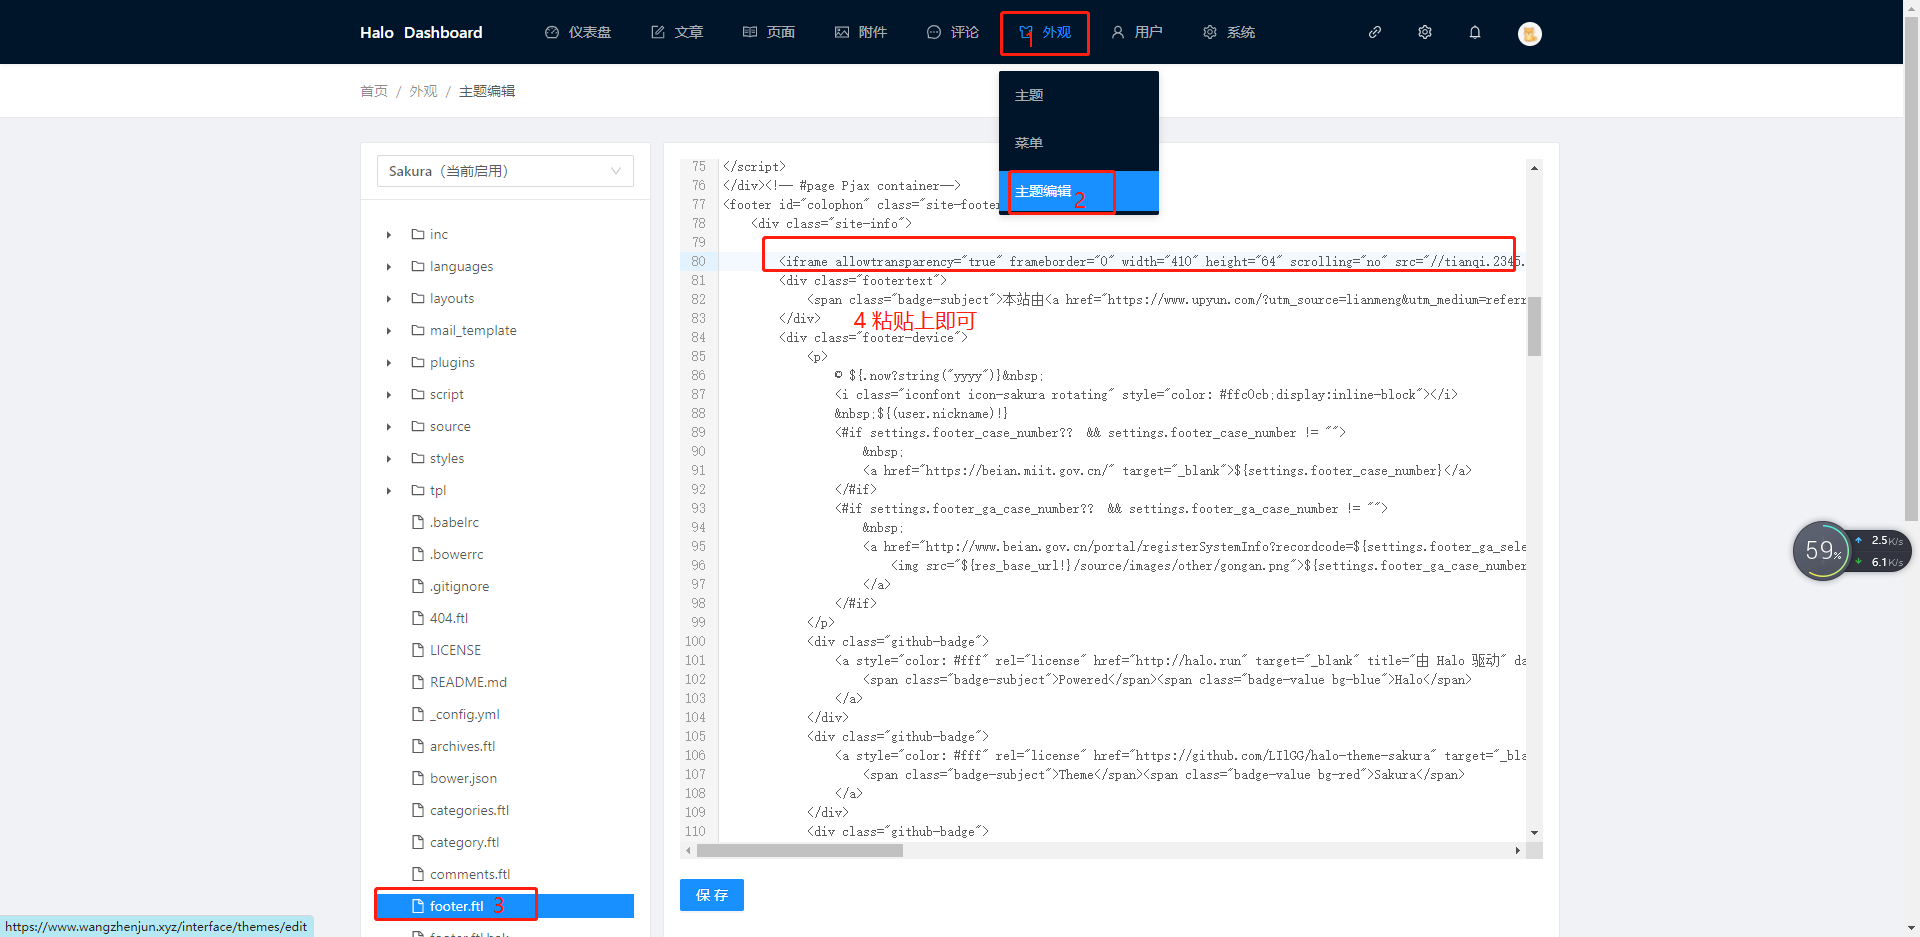Open the bower.json file

(x=463, y=778)
